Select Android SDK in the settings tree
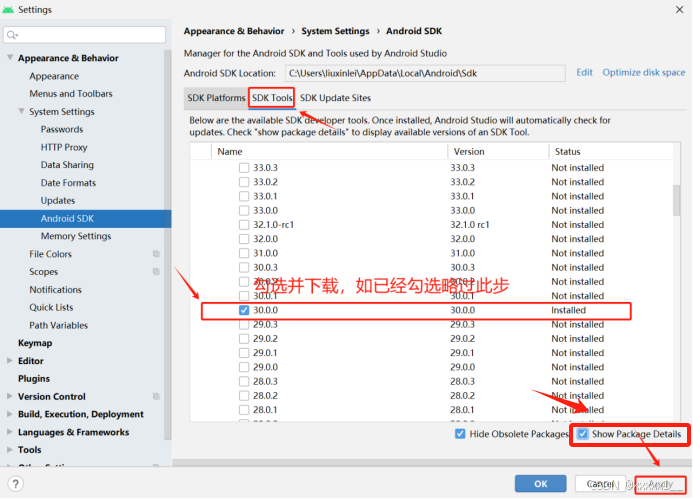 85,219
